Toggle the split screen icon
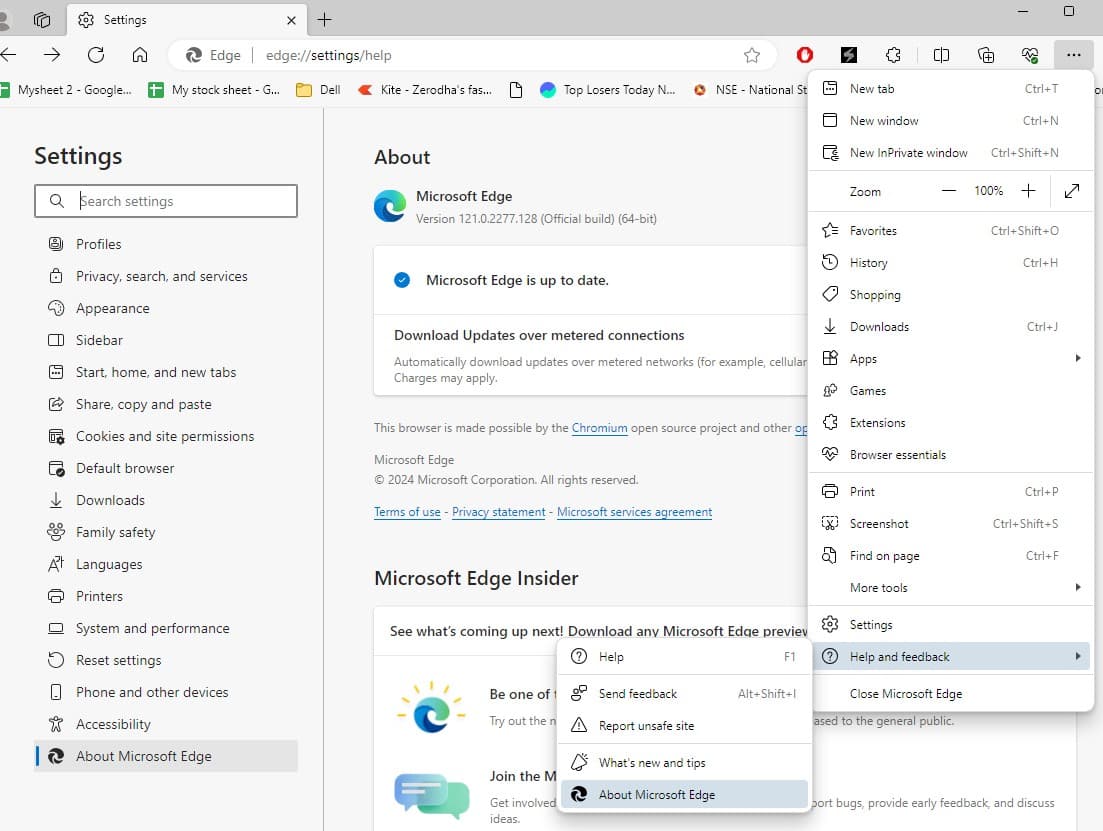The width and height of the screenshot is (1103, 831). pyautogui.click(x=941, y=55)
